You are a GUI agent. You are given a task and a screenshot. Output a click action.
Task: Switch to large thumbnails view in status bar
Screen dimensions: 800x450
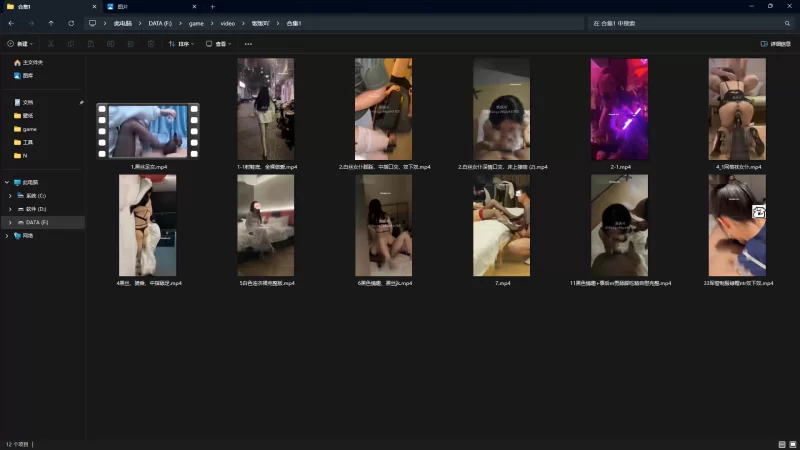click(792, 444)
